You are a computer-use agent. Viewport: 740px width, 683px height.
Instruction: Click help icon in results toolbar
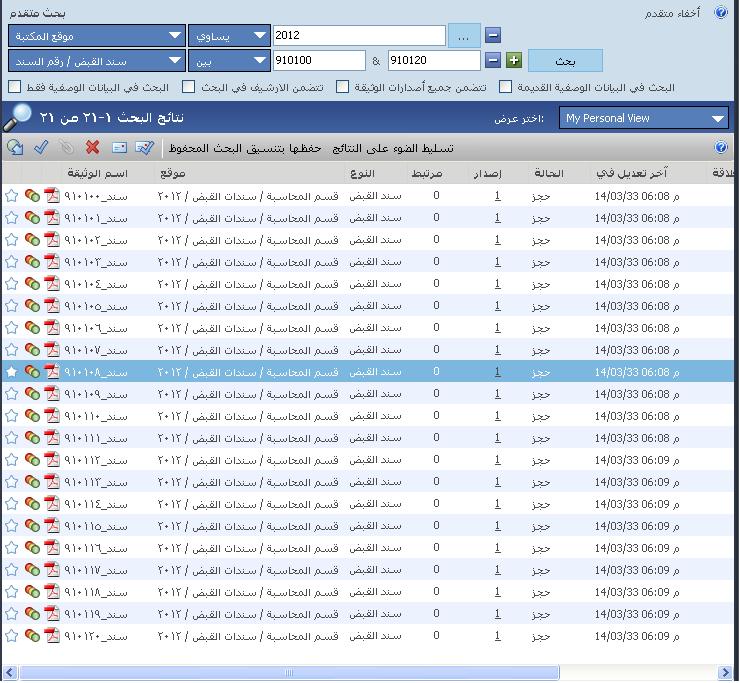721,148
